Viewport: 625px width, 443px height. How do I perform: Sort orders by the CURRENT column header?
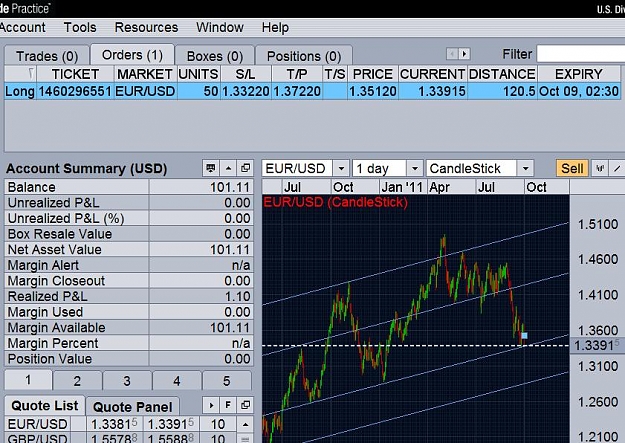[x=433, y=74]
